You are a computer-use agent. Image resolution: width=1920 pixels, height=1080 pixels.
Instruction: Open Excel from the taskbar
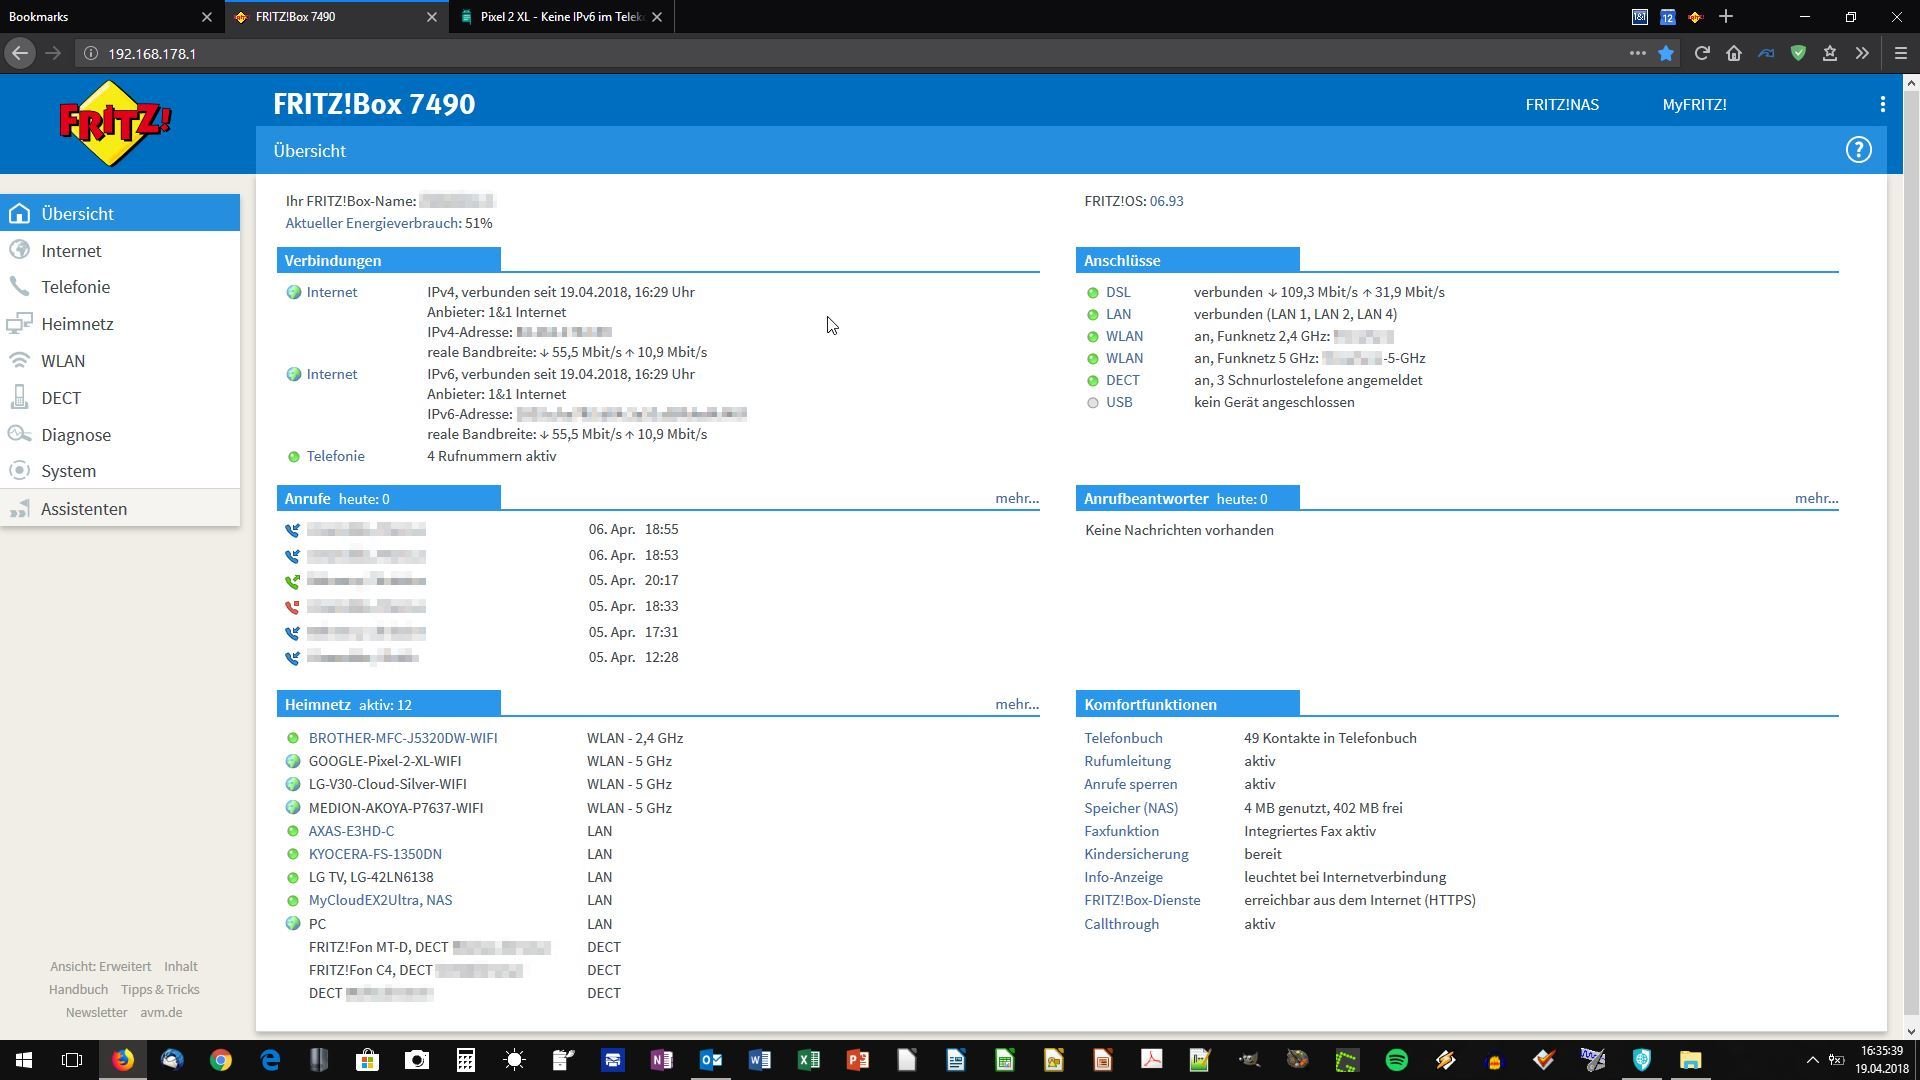[808, 1060]
